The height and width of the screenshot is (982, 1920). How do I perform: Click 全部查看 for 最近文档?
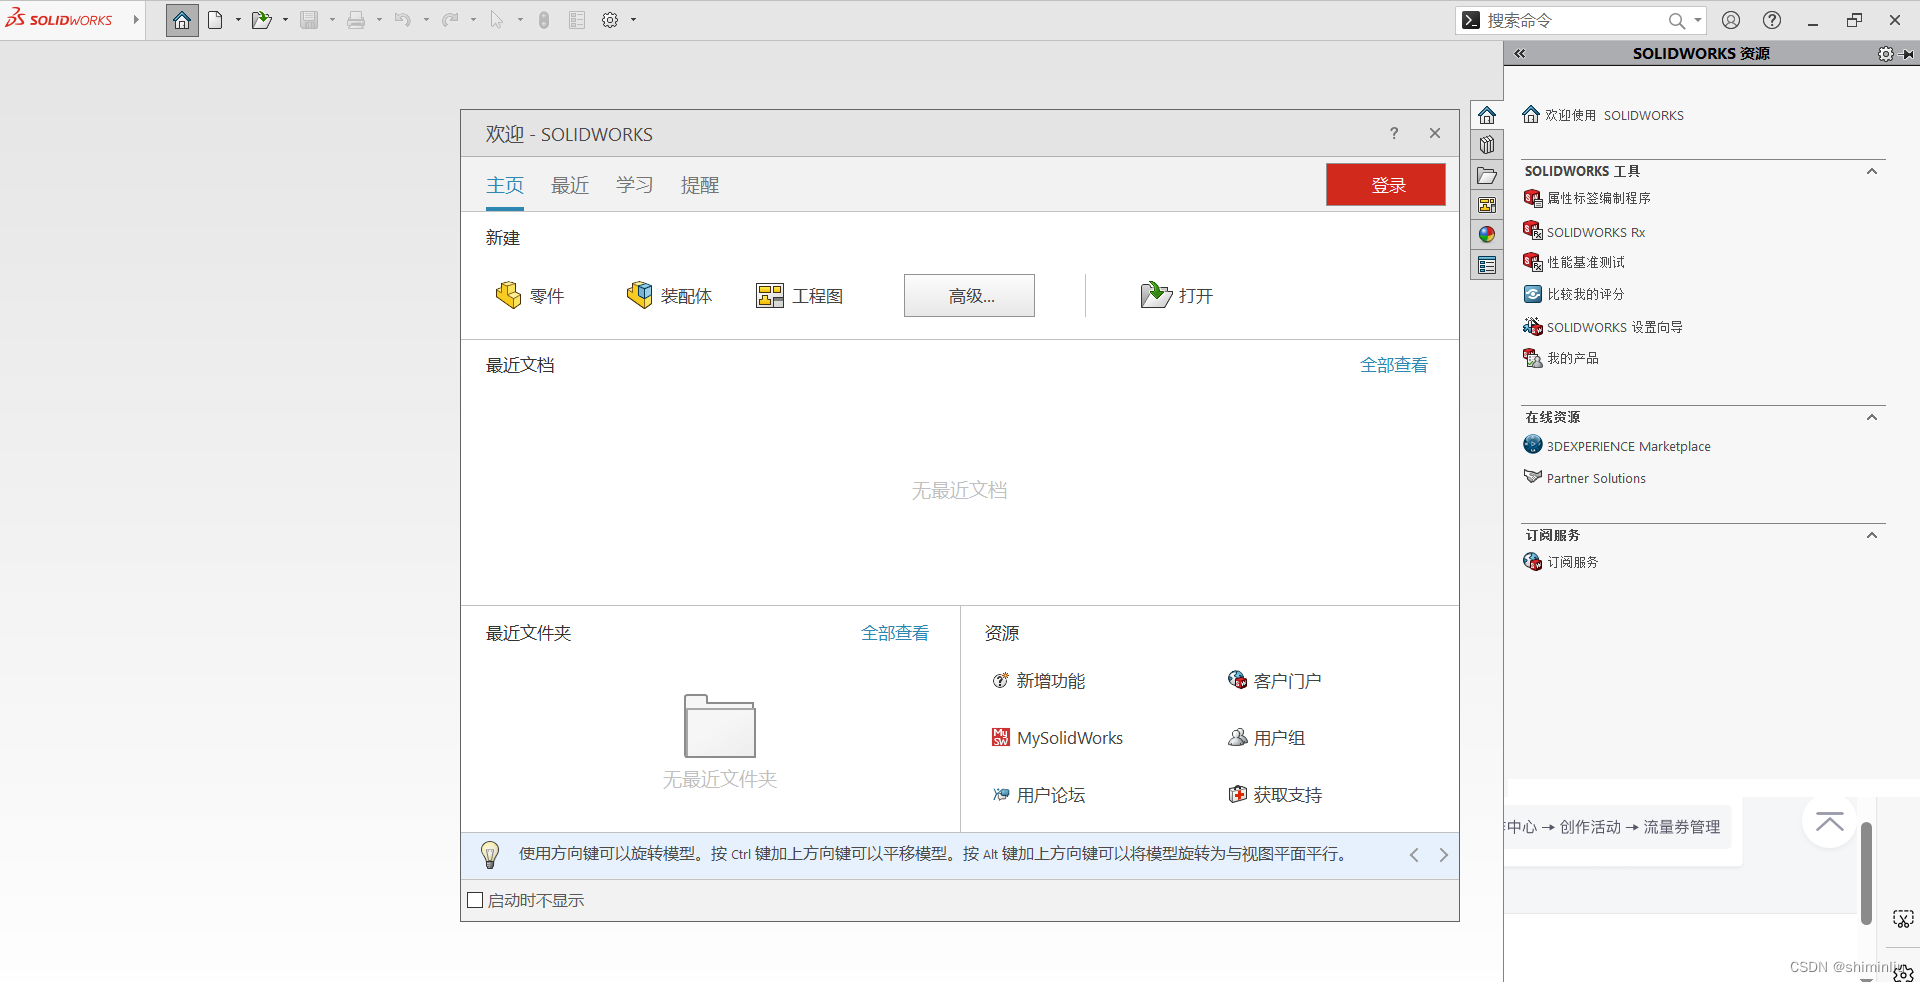pos(1394,365)
